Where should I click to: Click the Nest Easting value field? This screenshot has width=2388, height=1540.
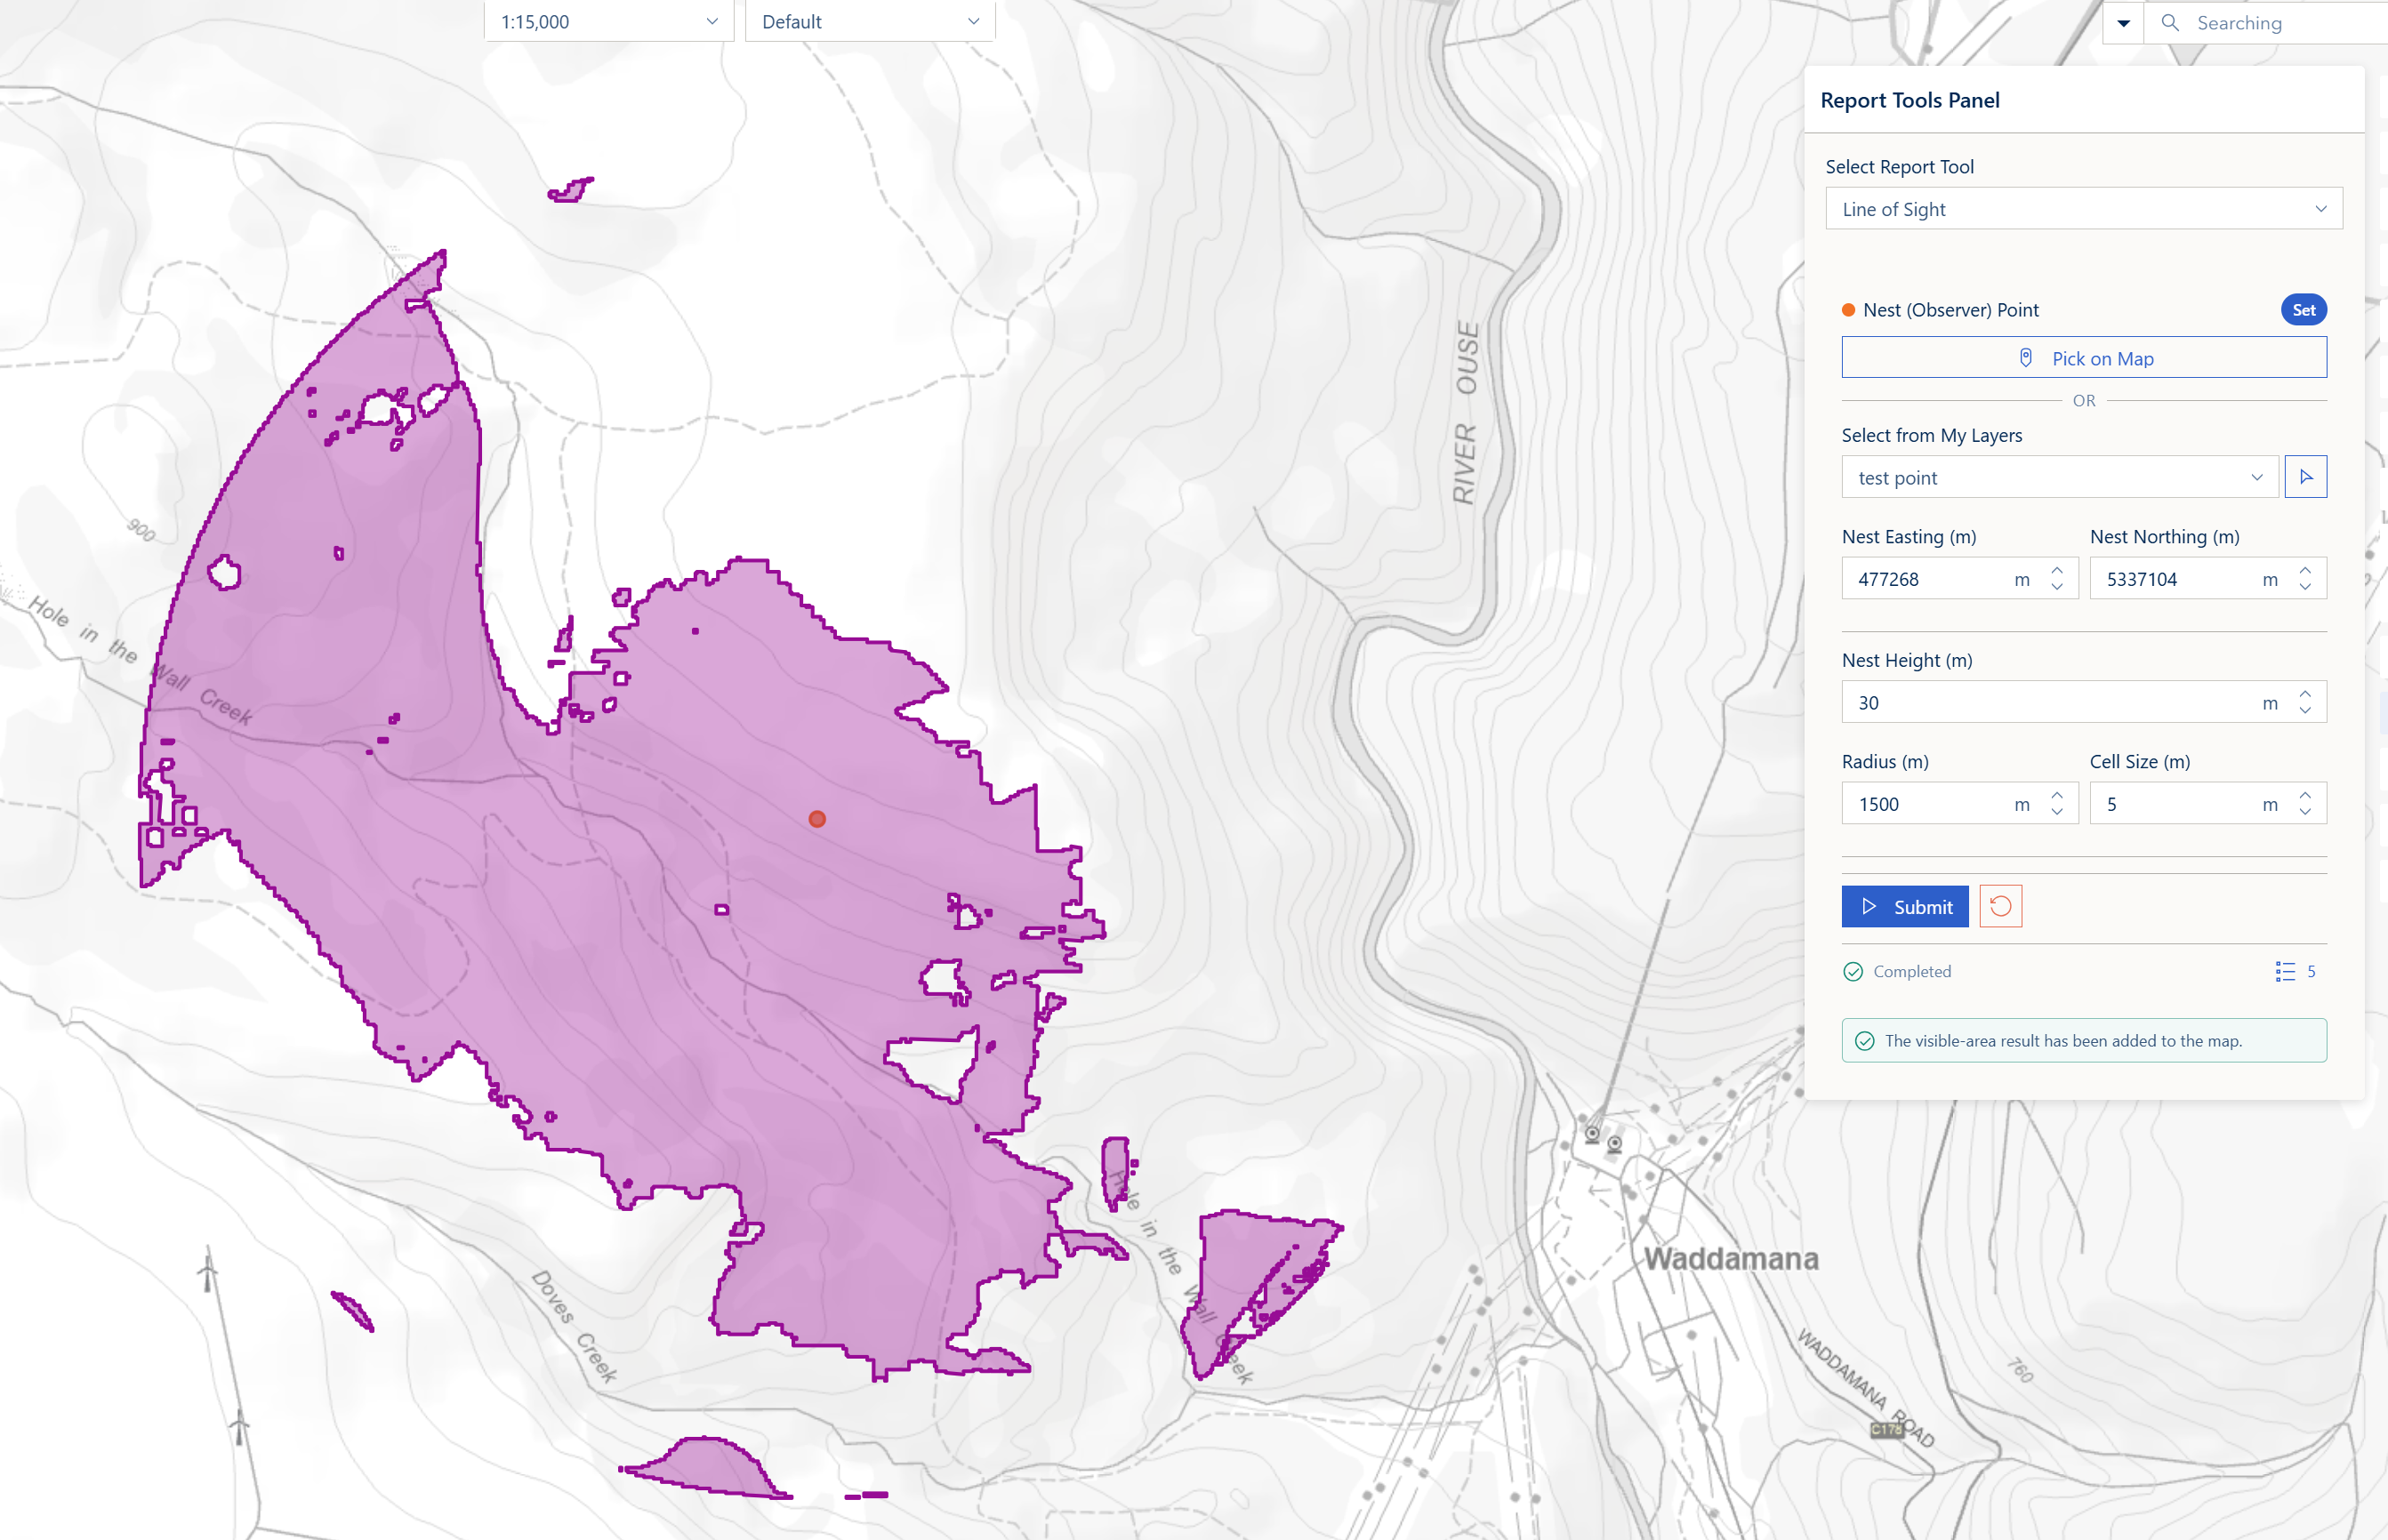coord(1960,579)
